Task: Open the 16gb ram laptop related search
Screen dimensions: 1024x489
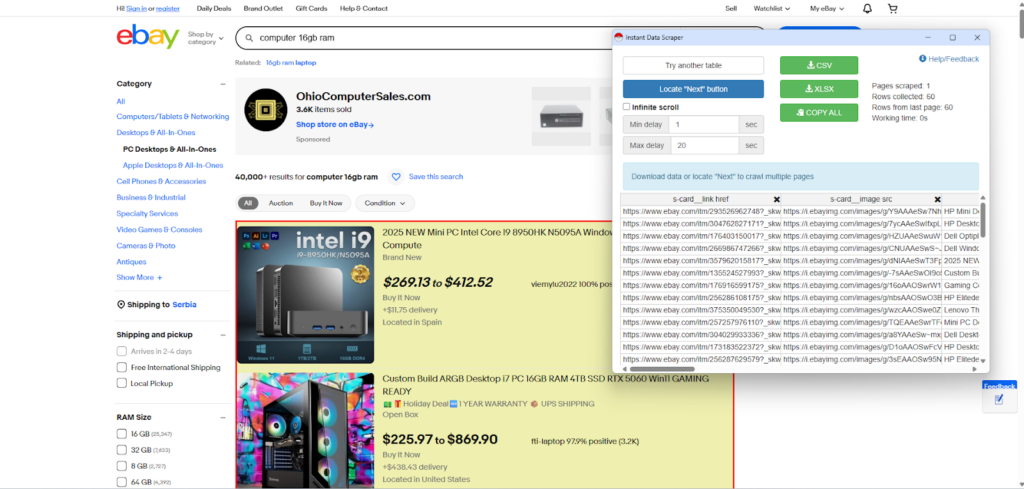Action: click(291, 63)
